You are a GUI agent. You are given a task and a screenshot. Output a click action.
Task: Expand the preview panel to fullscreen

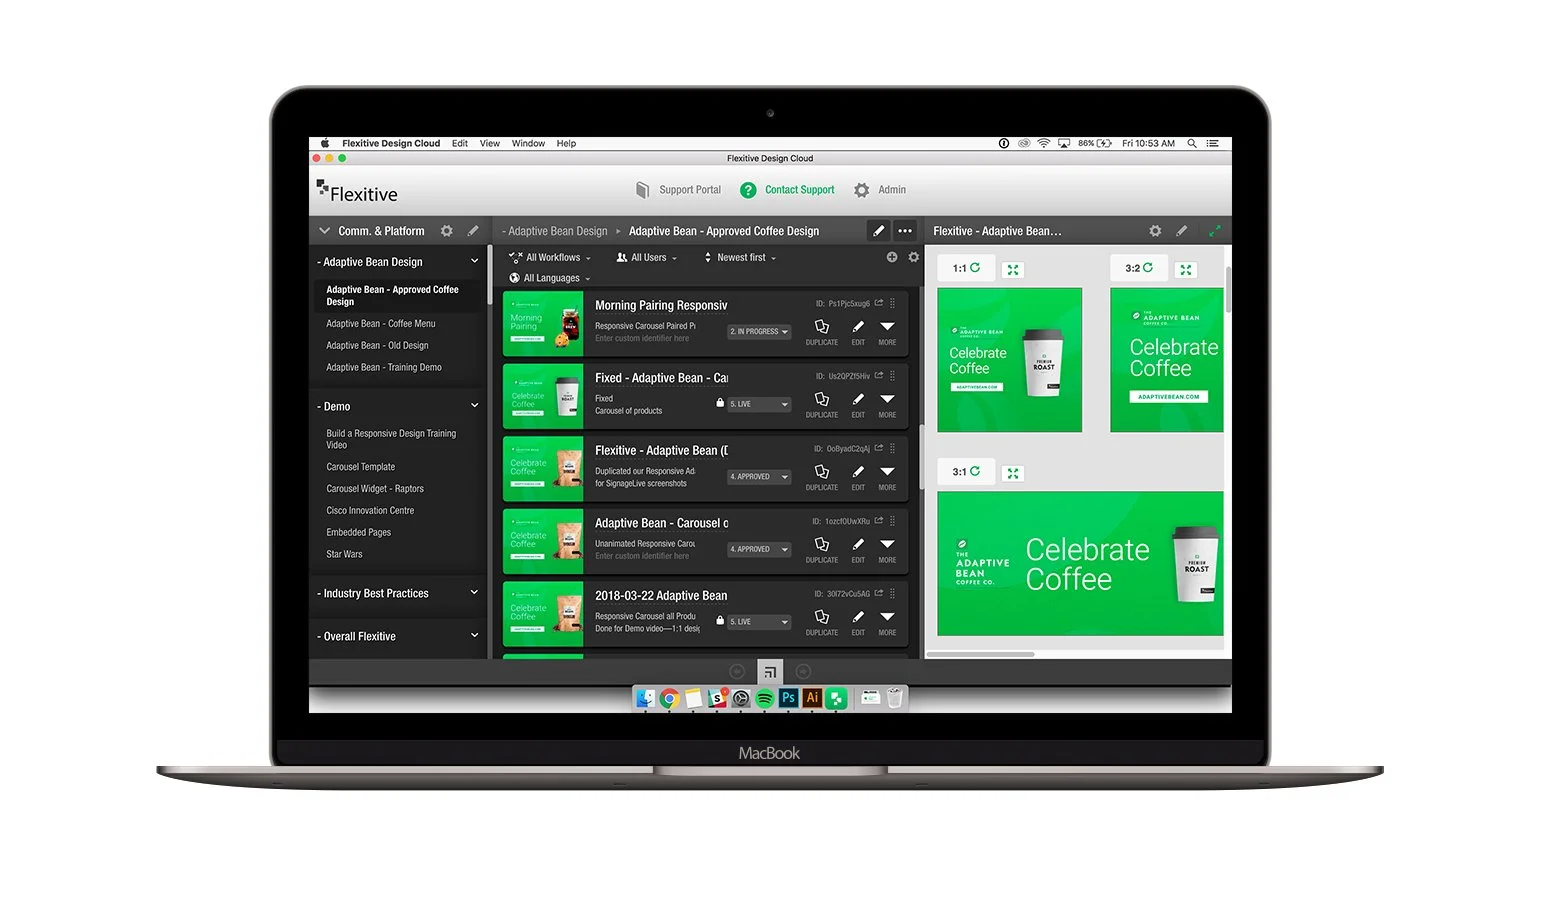[1215, 231]
